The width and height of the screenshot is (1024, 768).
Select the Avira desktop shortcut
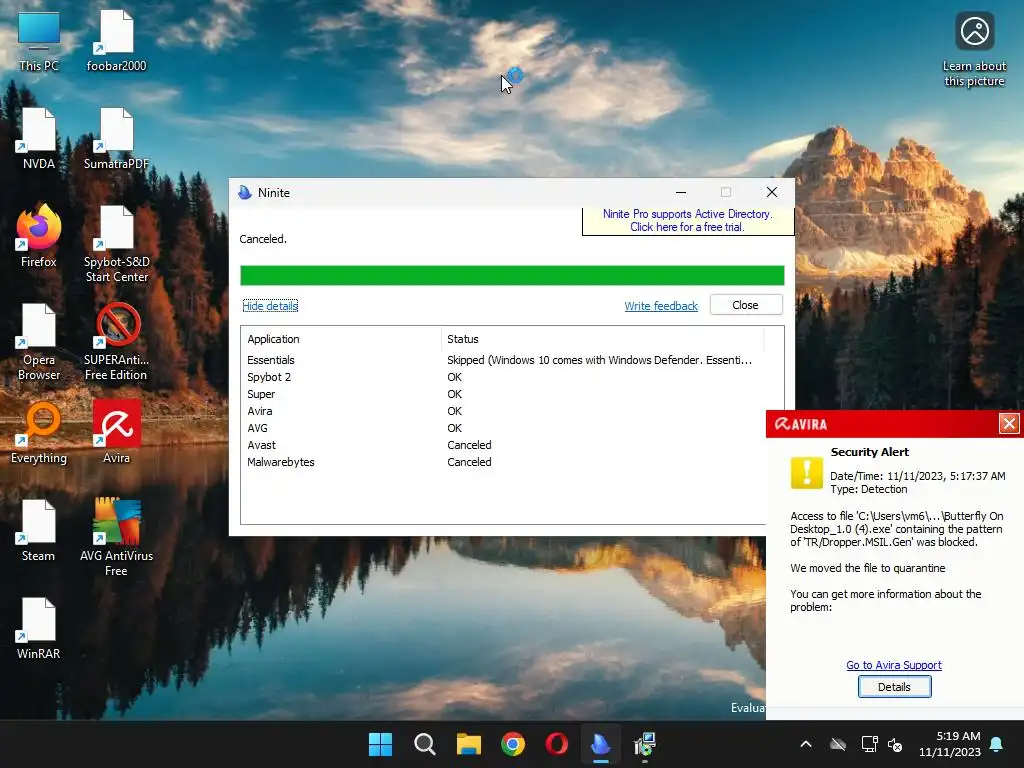click(x=116, y=432)
